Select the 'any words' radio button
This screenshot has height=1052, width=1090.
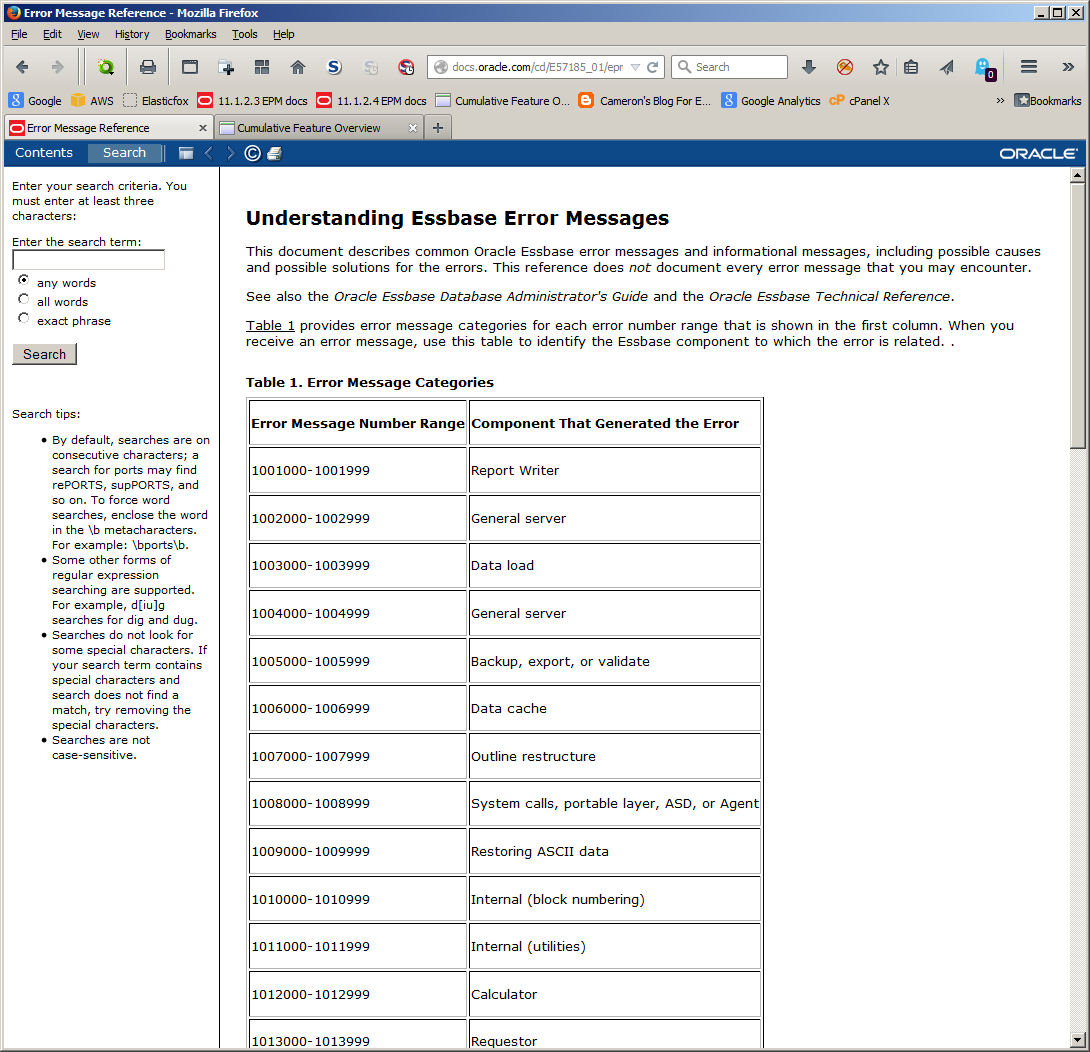[x=24, y=280]
